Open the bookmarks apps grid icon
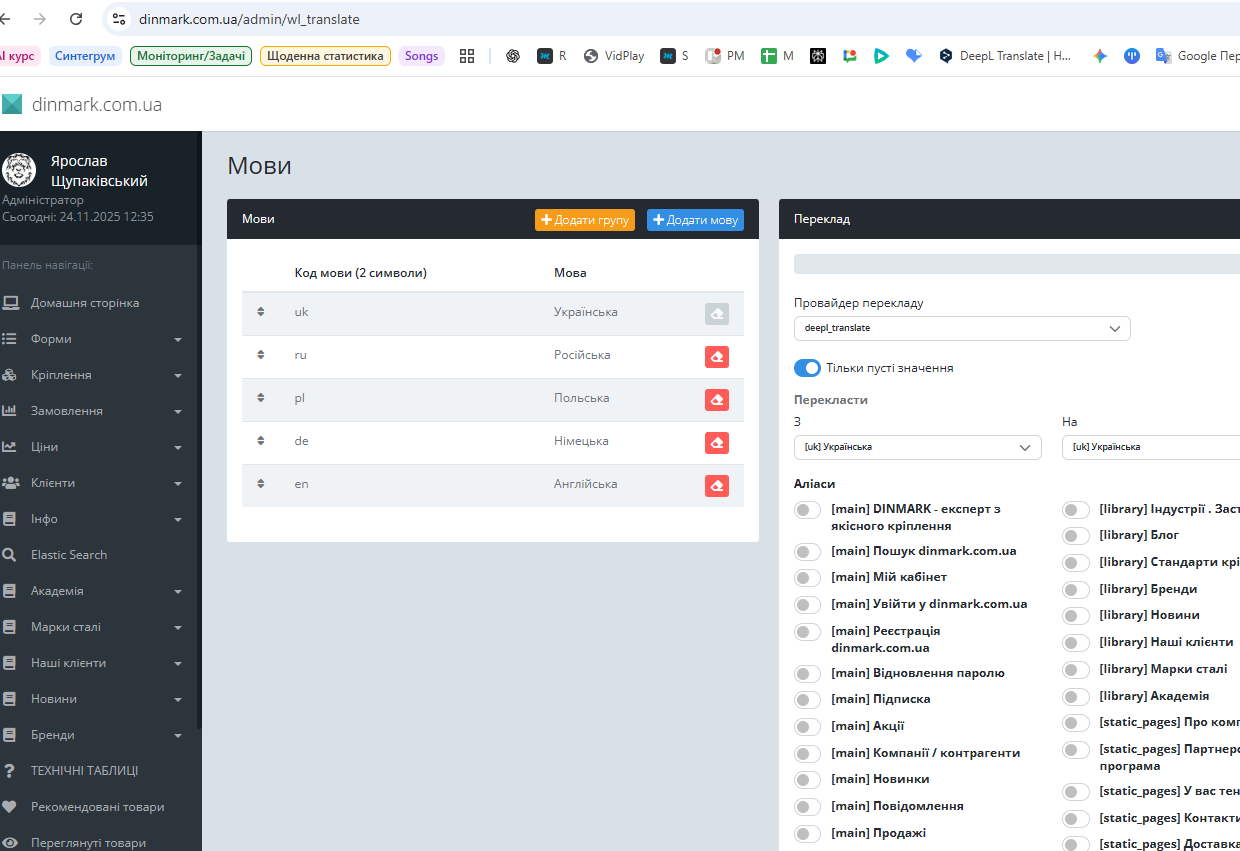 click(x=467, y=56)
